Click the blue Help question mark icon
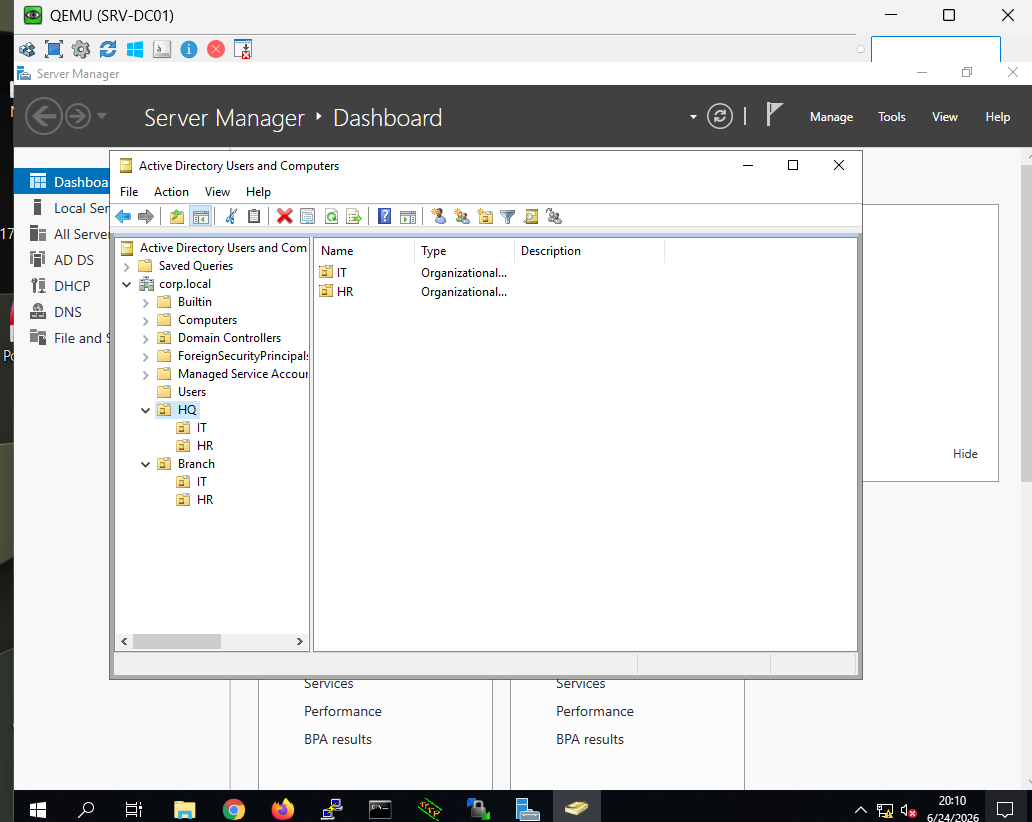 click(384, 217)
